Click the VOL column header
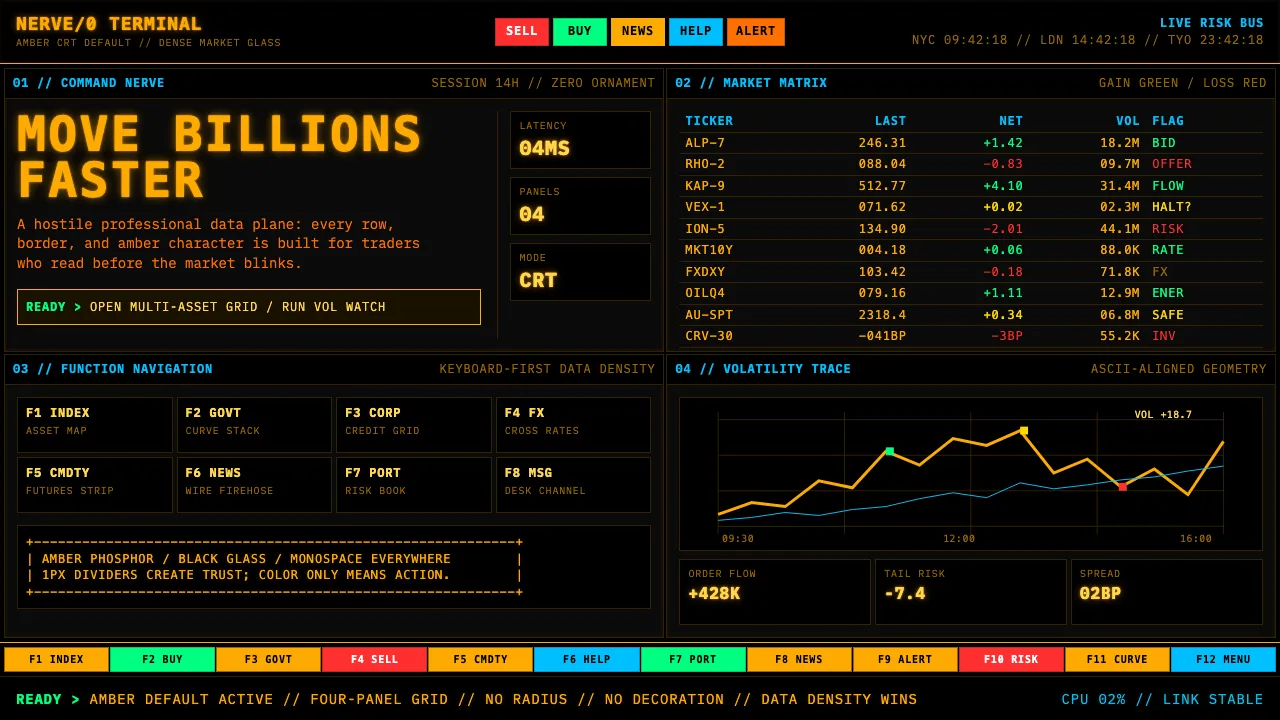 pyautogui.click(x=1128, y=121)
